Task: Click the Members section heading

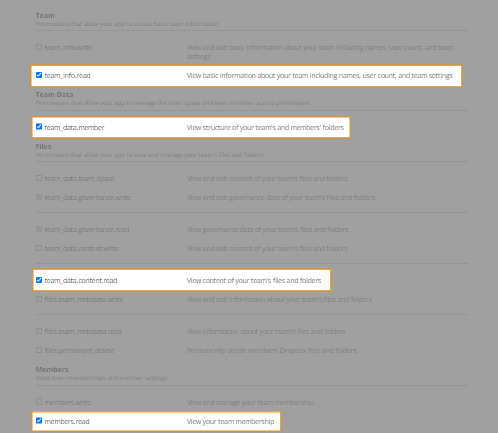Action: (52, 370)
